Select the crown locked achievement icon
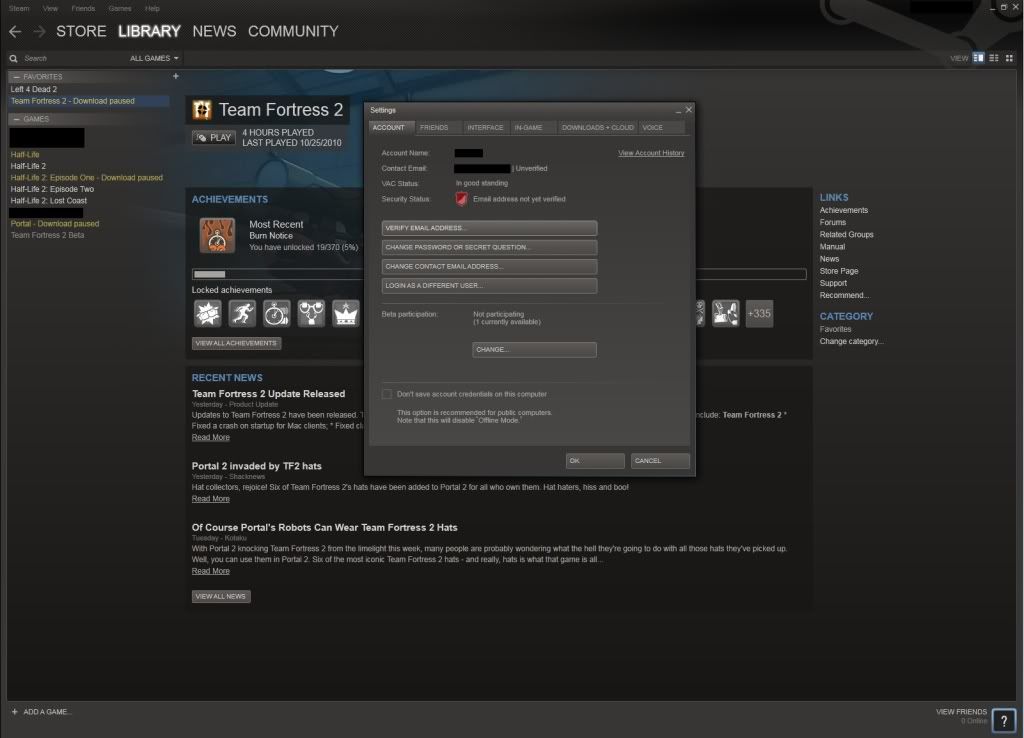Screen dimensions: 1024x738 pyautogui.click(x=346, y=313)
